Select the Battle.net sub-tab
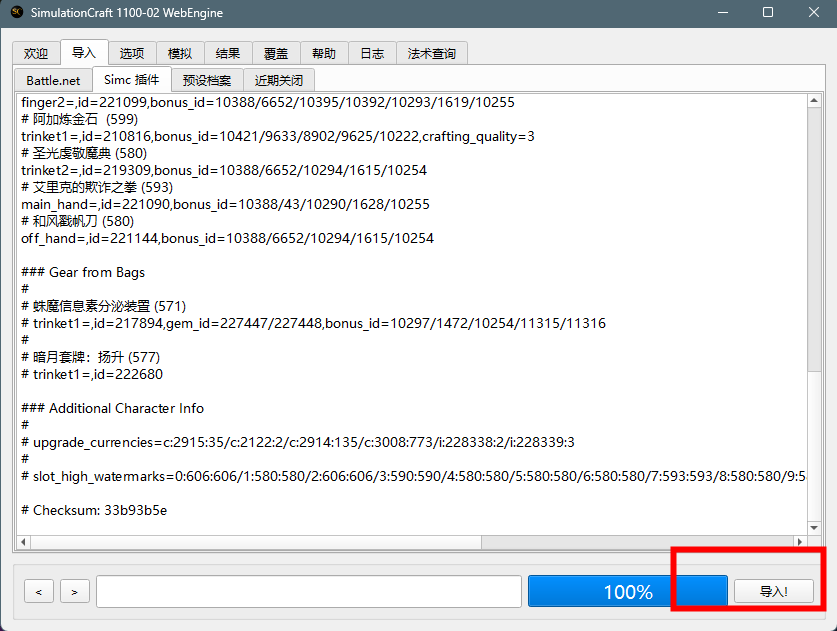Image resolution: width=837 pixels, height=631 pixels. pyautogui.click(x=53, y=81)
